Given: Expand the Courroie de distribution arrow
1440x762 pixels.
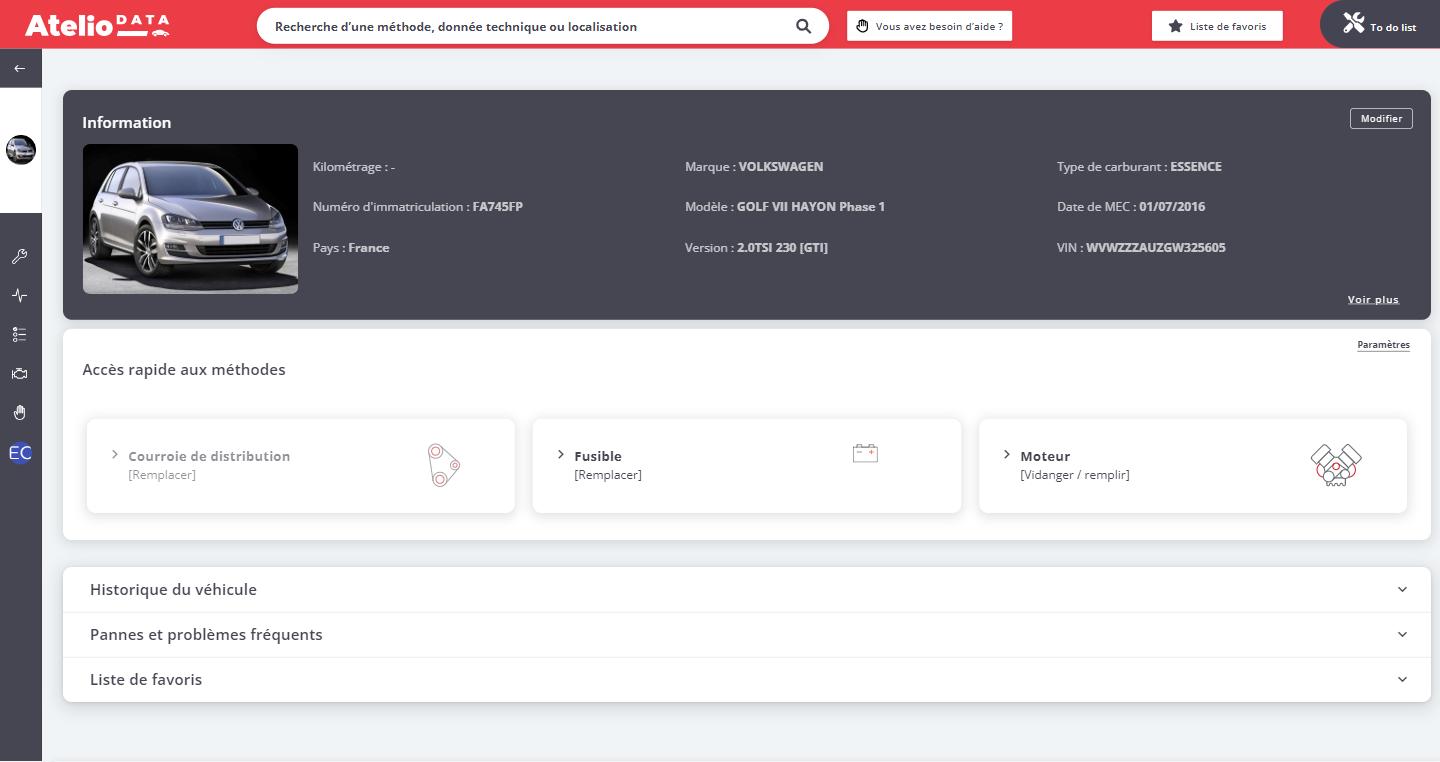Looking at the screenshot, I should pyautogui.click(x=115, y=455).
